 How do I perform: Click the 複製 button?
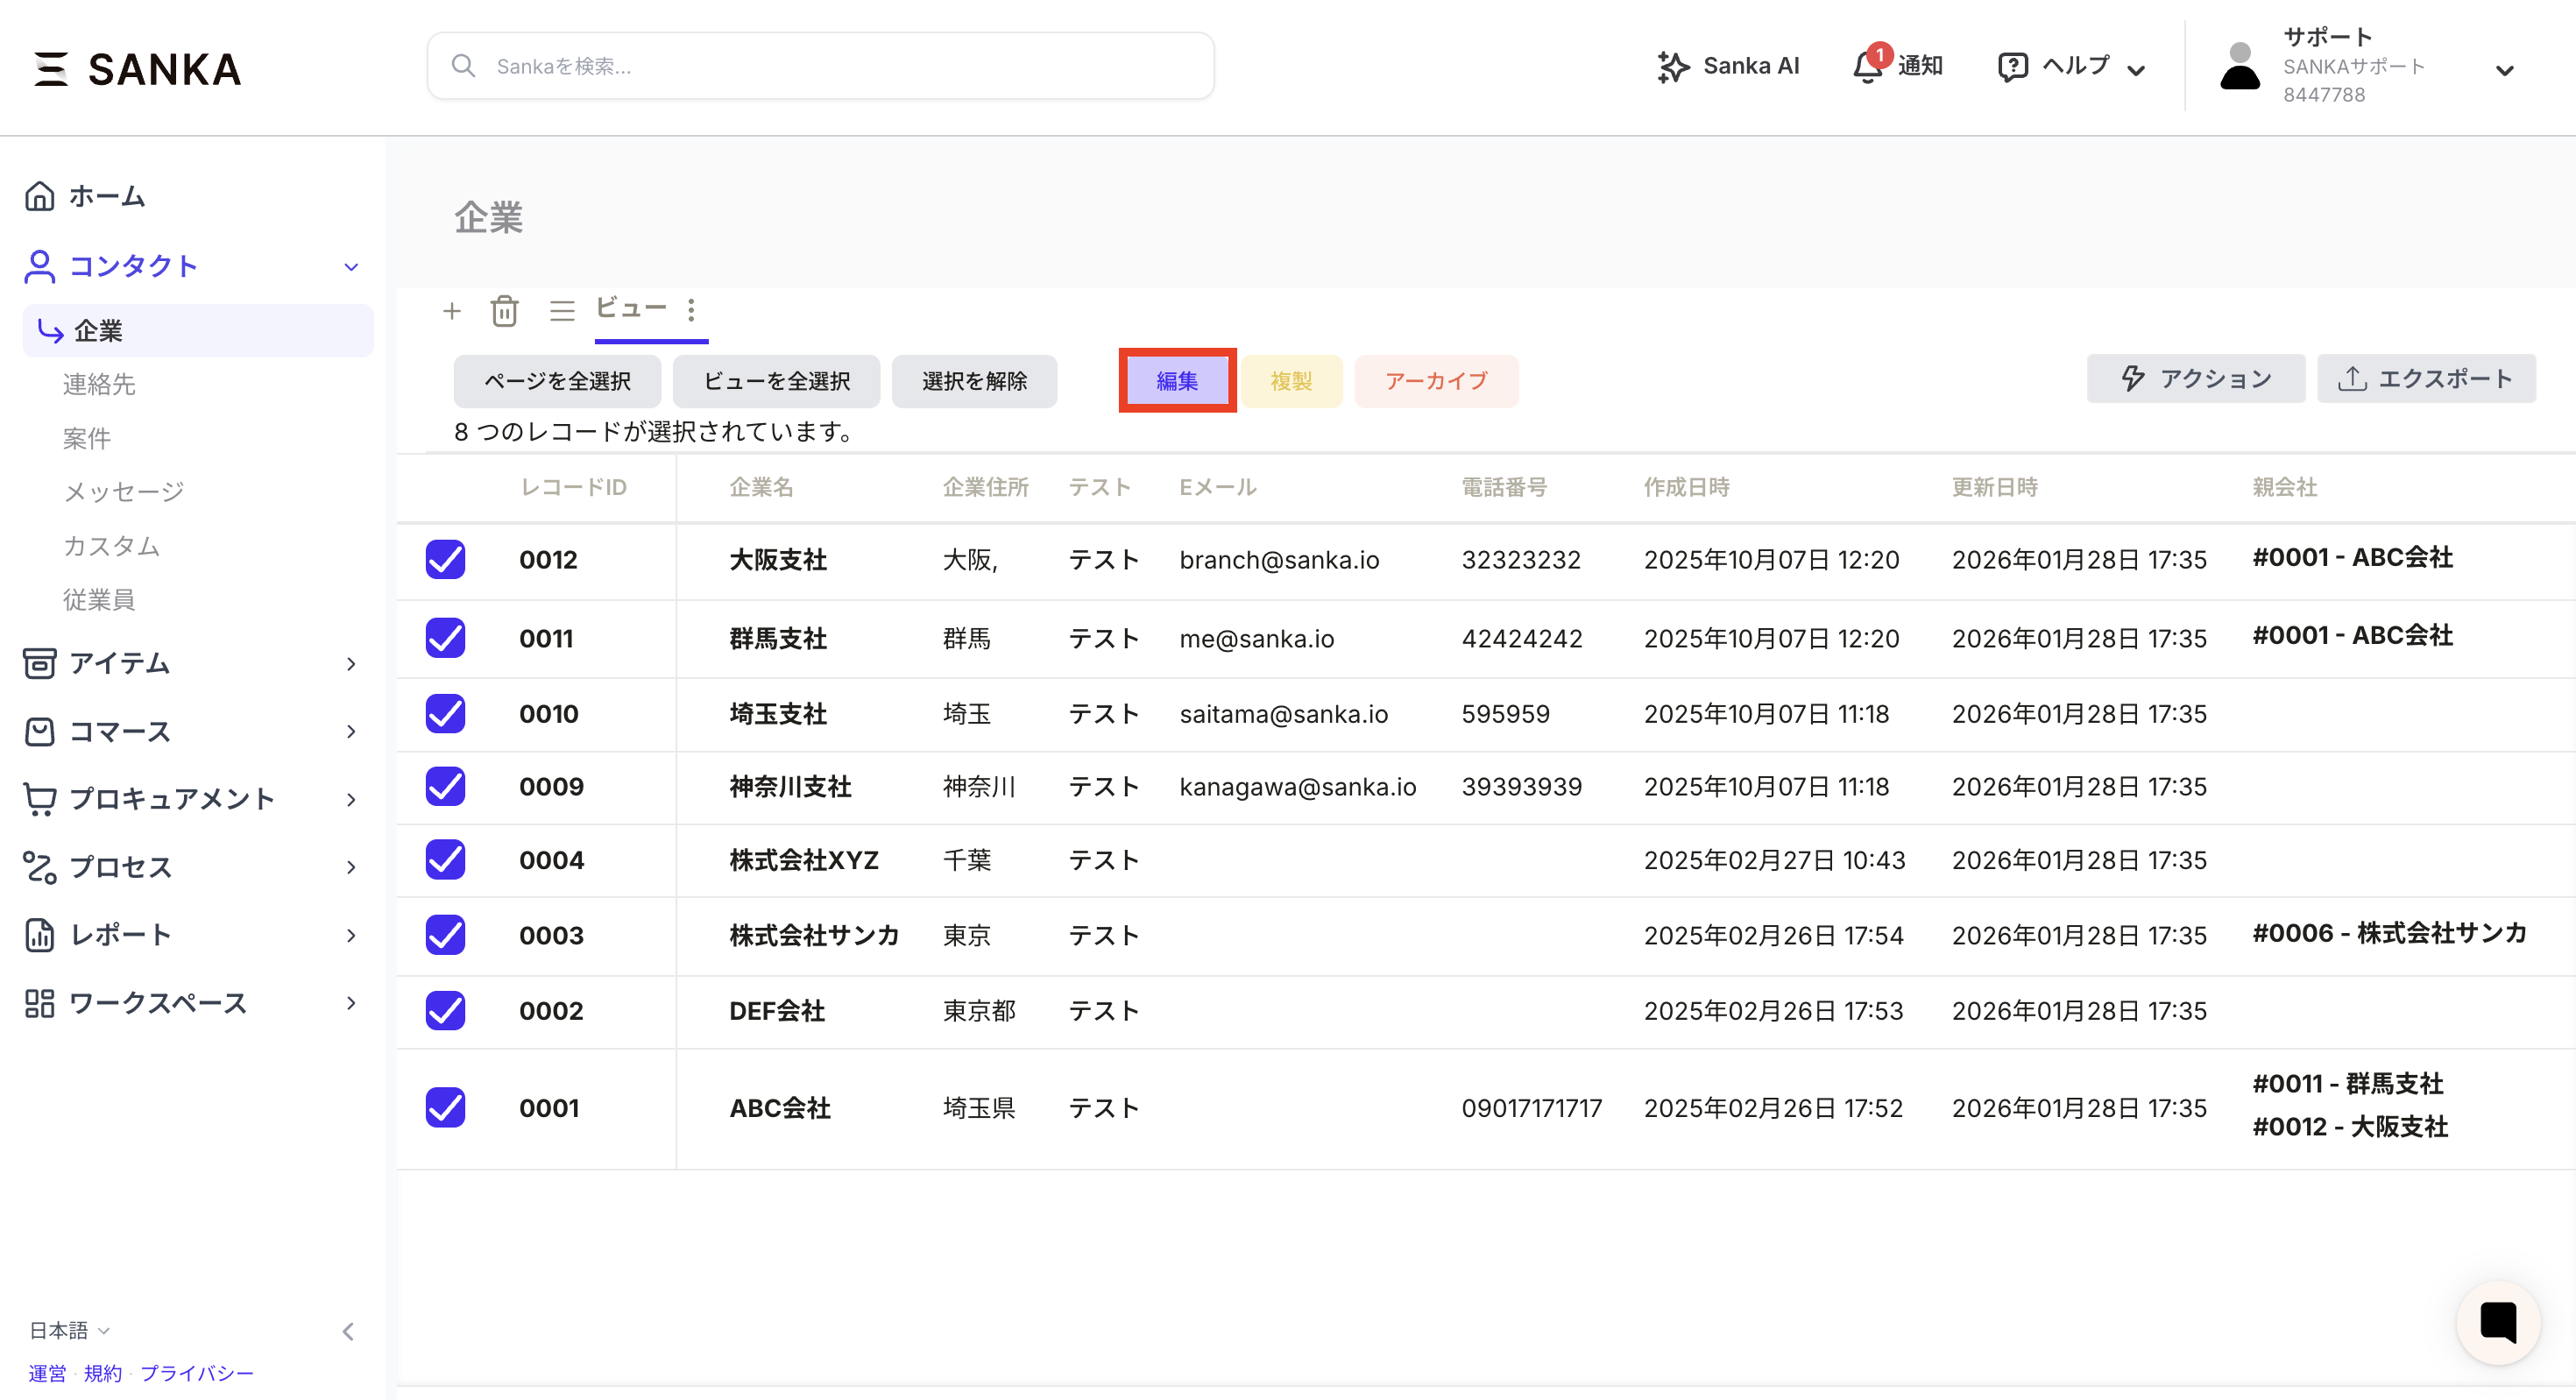[x=1292, y=381]
